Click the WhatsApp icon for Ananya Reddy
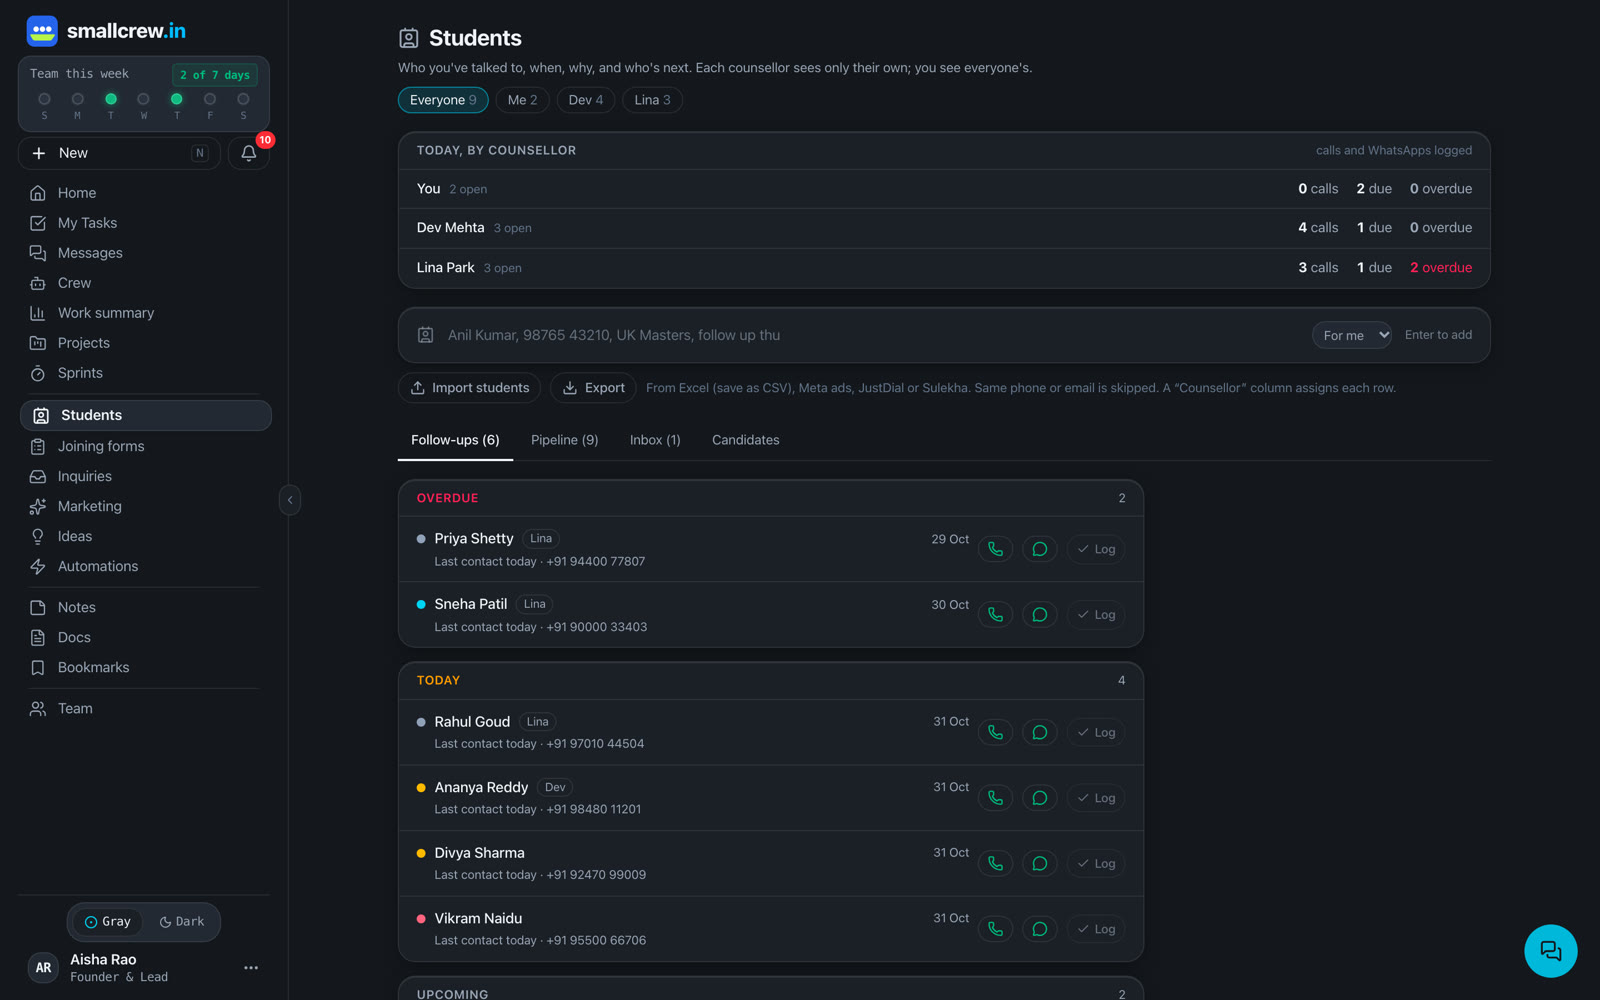Screen dimensions: 1600x1000 coord(1040,798)
